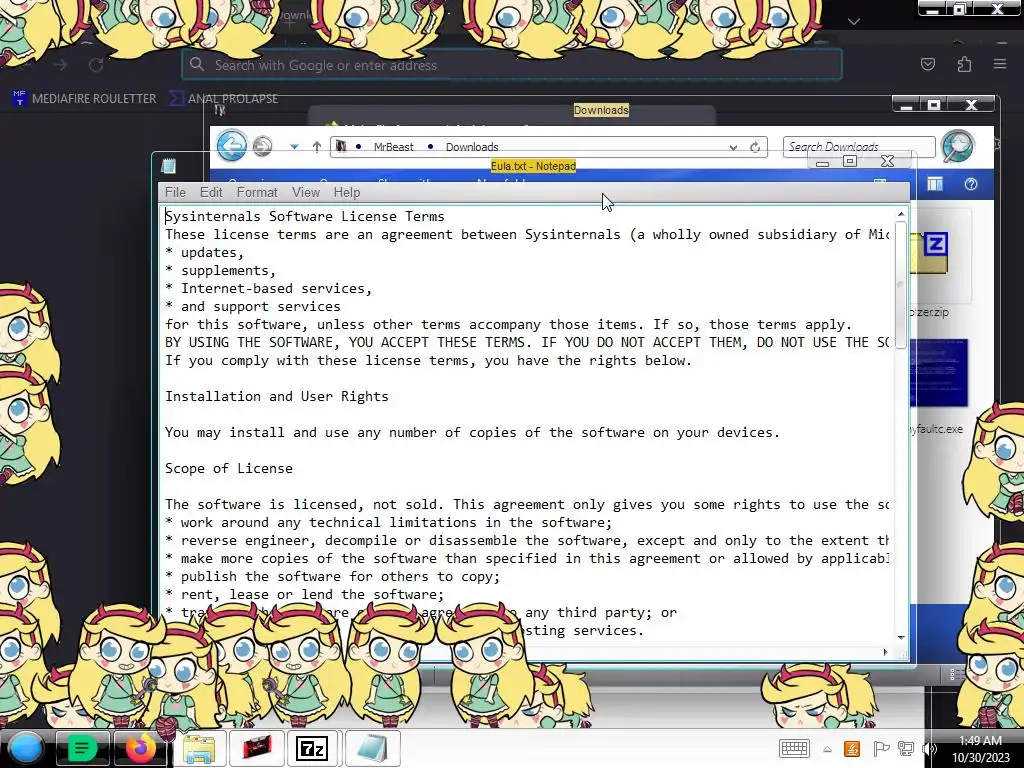Screen dimensions: 1024x768
Task: Open the touch keyboard tray icon
Action: (x=794, y=748)
